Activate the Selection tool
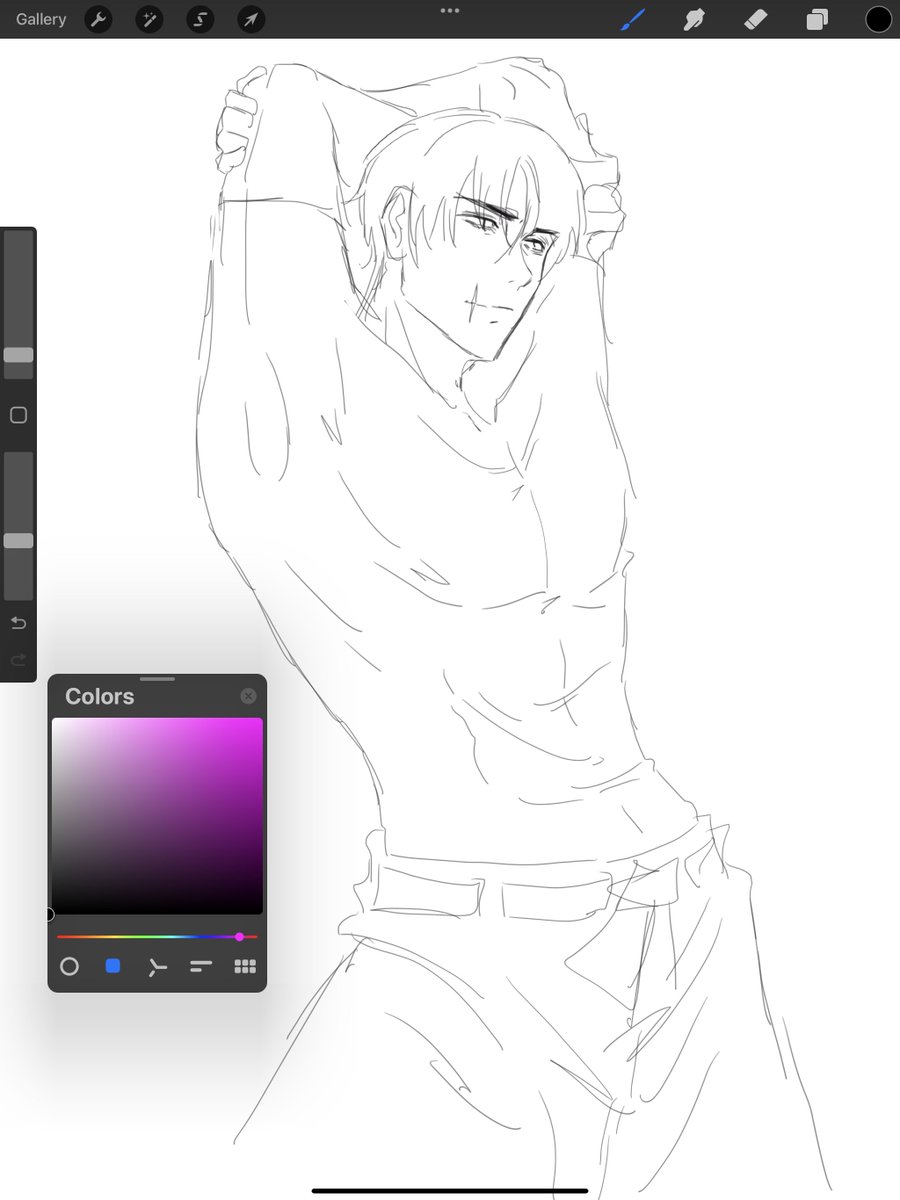 200,19
